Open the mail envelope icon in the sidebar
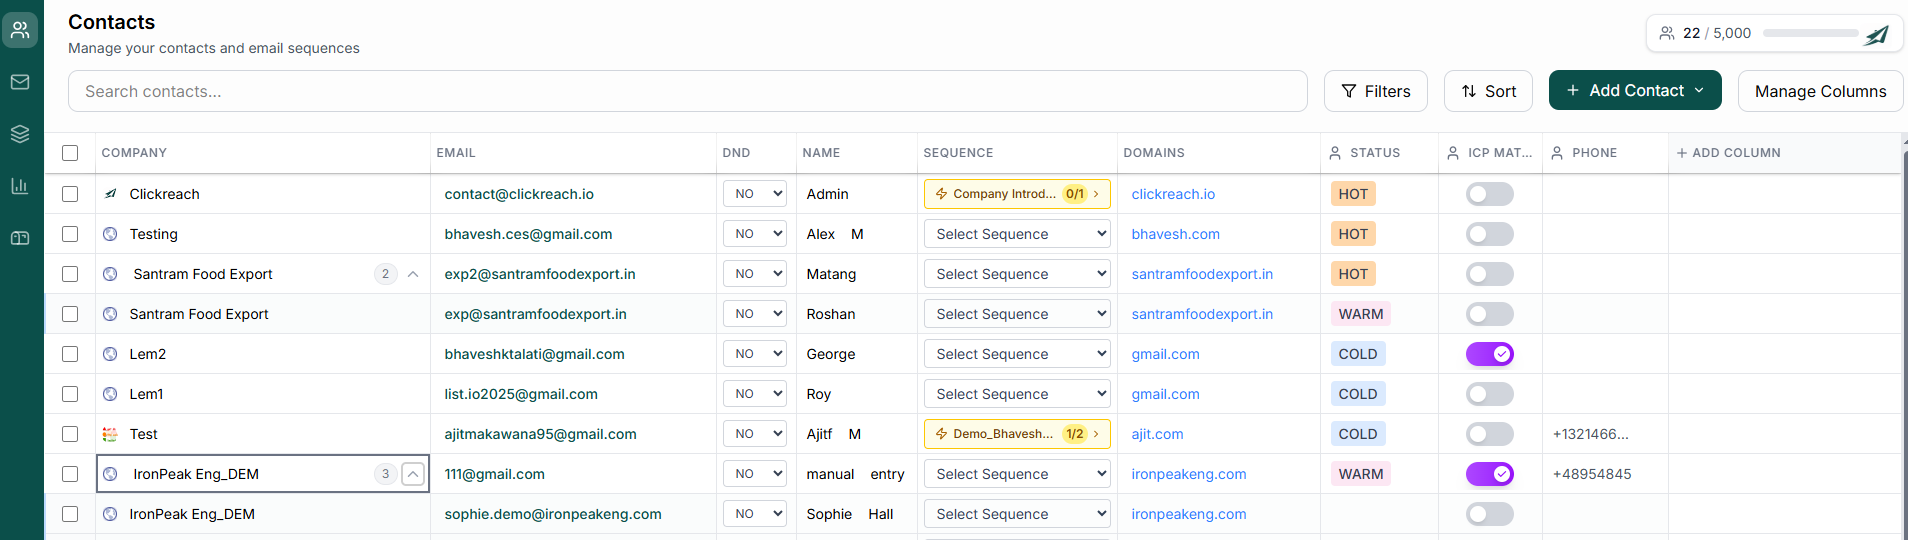1908x540 pixels. [x=20, y=82]
